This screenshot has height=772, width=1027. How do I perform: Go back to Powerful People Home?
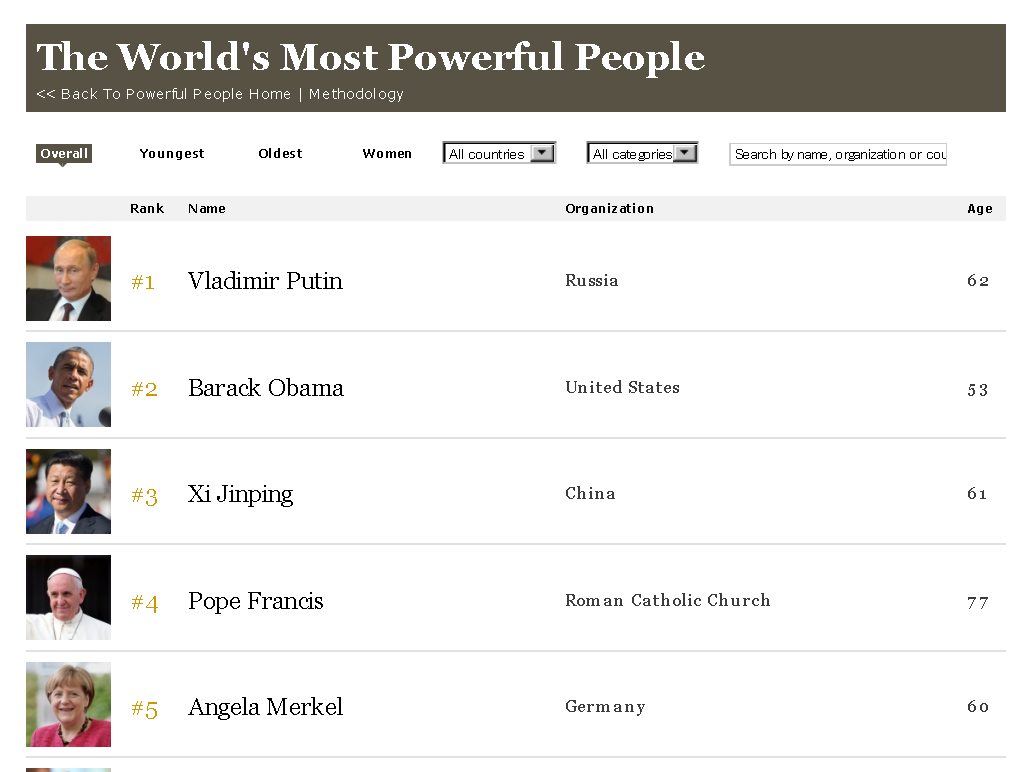pyautogui.click(x=164, y=94)
